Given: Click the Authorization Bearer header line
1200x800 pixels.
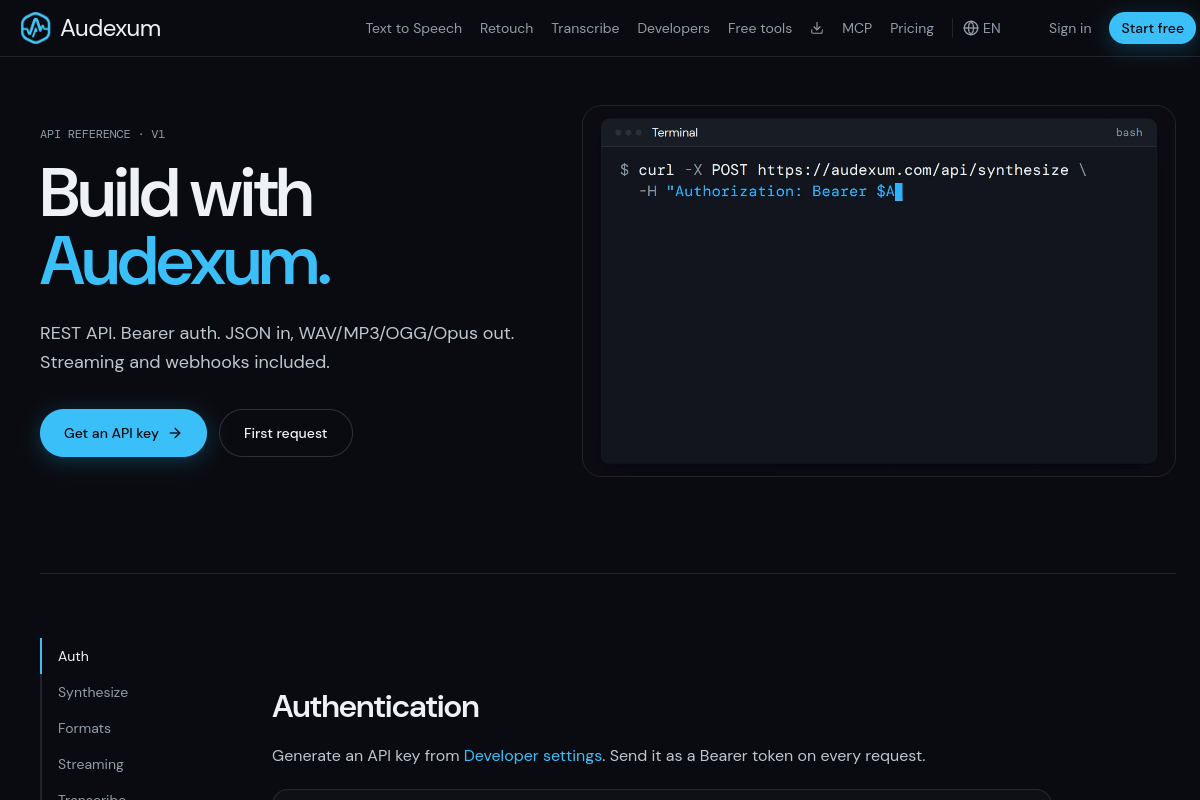Looking at the screenshot, I should [x=770, y=191].
